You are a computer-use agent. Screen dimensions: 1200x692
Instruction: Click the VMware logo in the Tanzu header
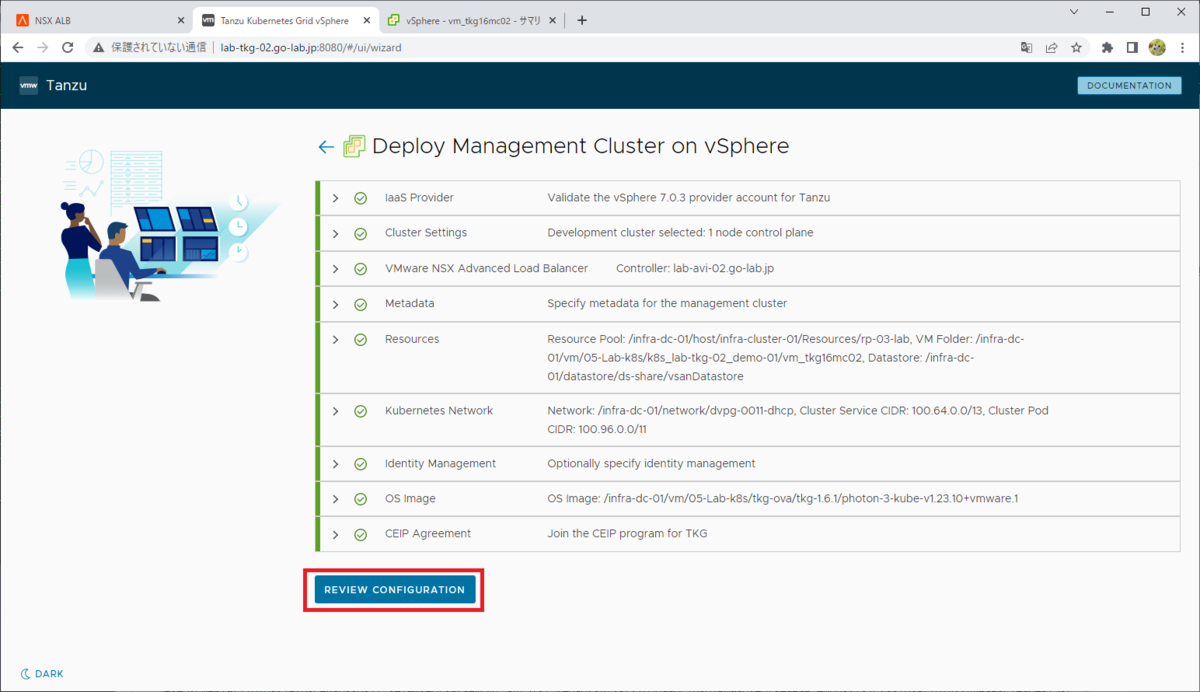[x=29, y=86]
